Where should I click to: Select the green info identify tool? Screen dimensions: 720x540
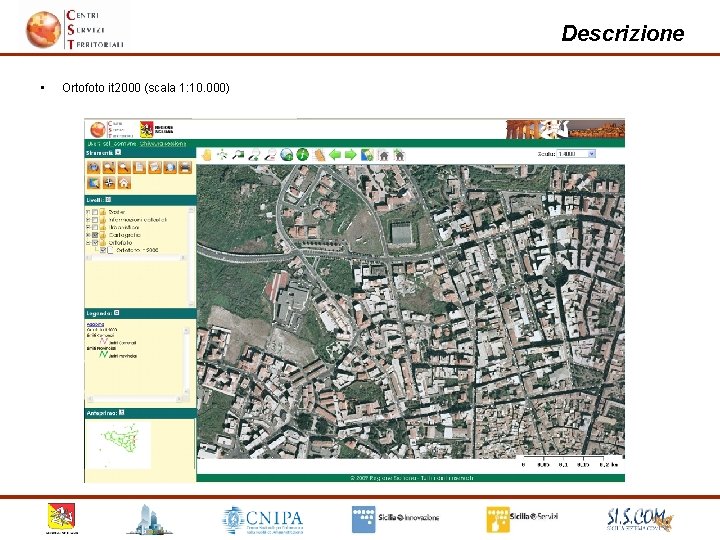(x=302, y=155)
